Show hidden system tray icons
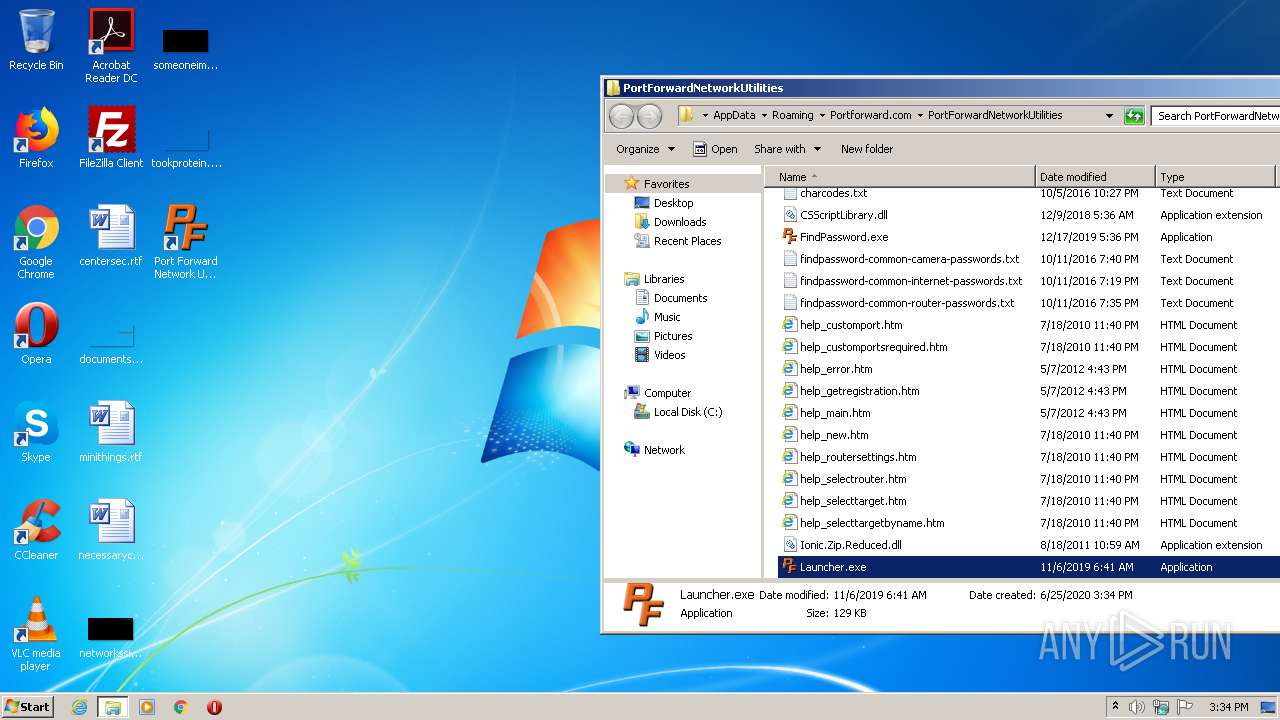Screen dimensions: 1280x720 1115,706
